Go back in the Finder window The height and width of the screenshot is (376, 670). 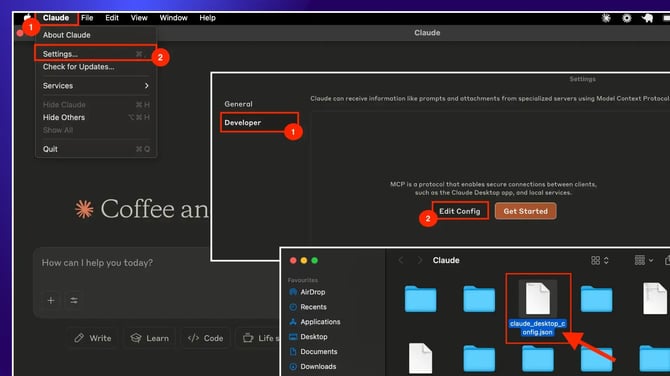point(401,260)
